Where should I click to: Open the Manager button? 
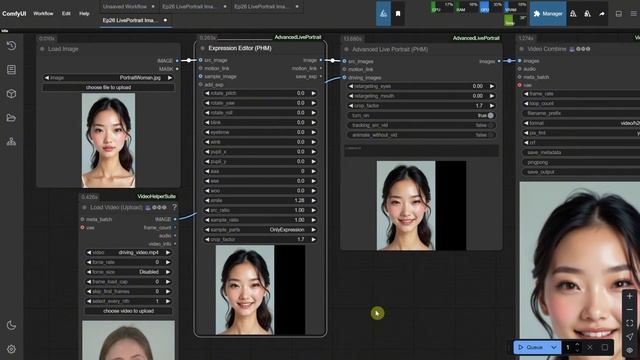click(x=548, y=13)
